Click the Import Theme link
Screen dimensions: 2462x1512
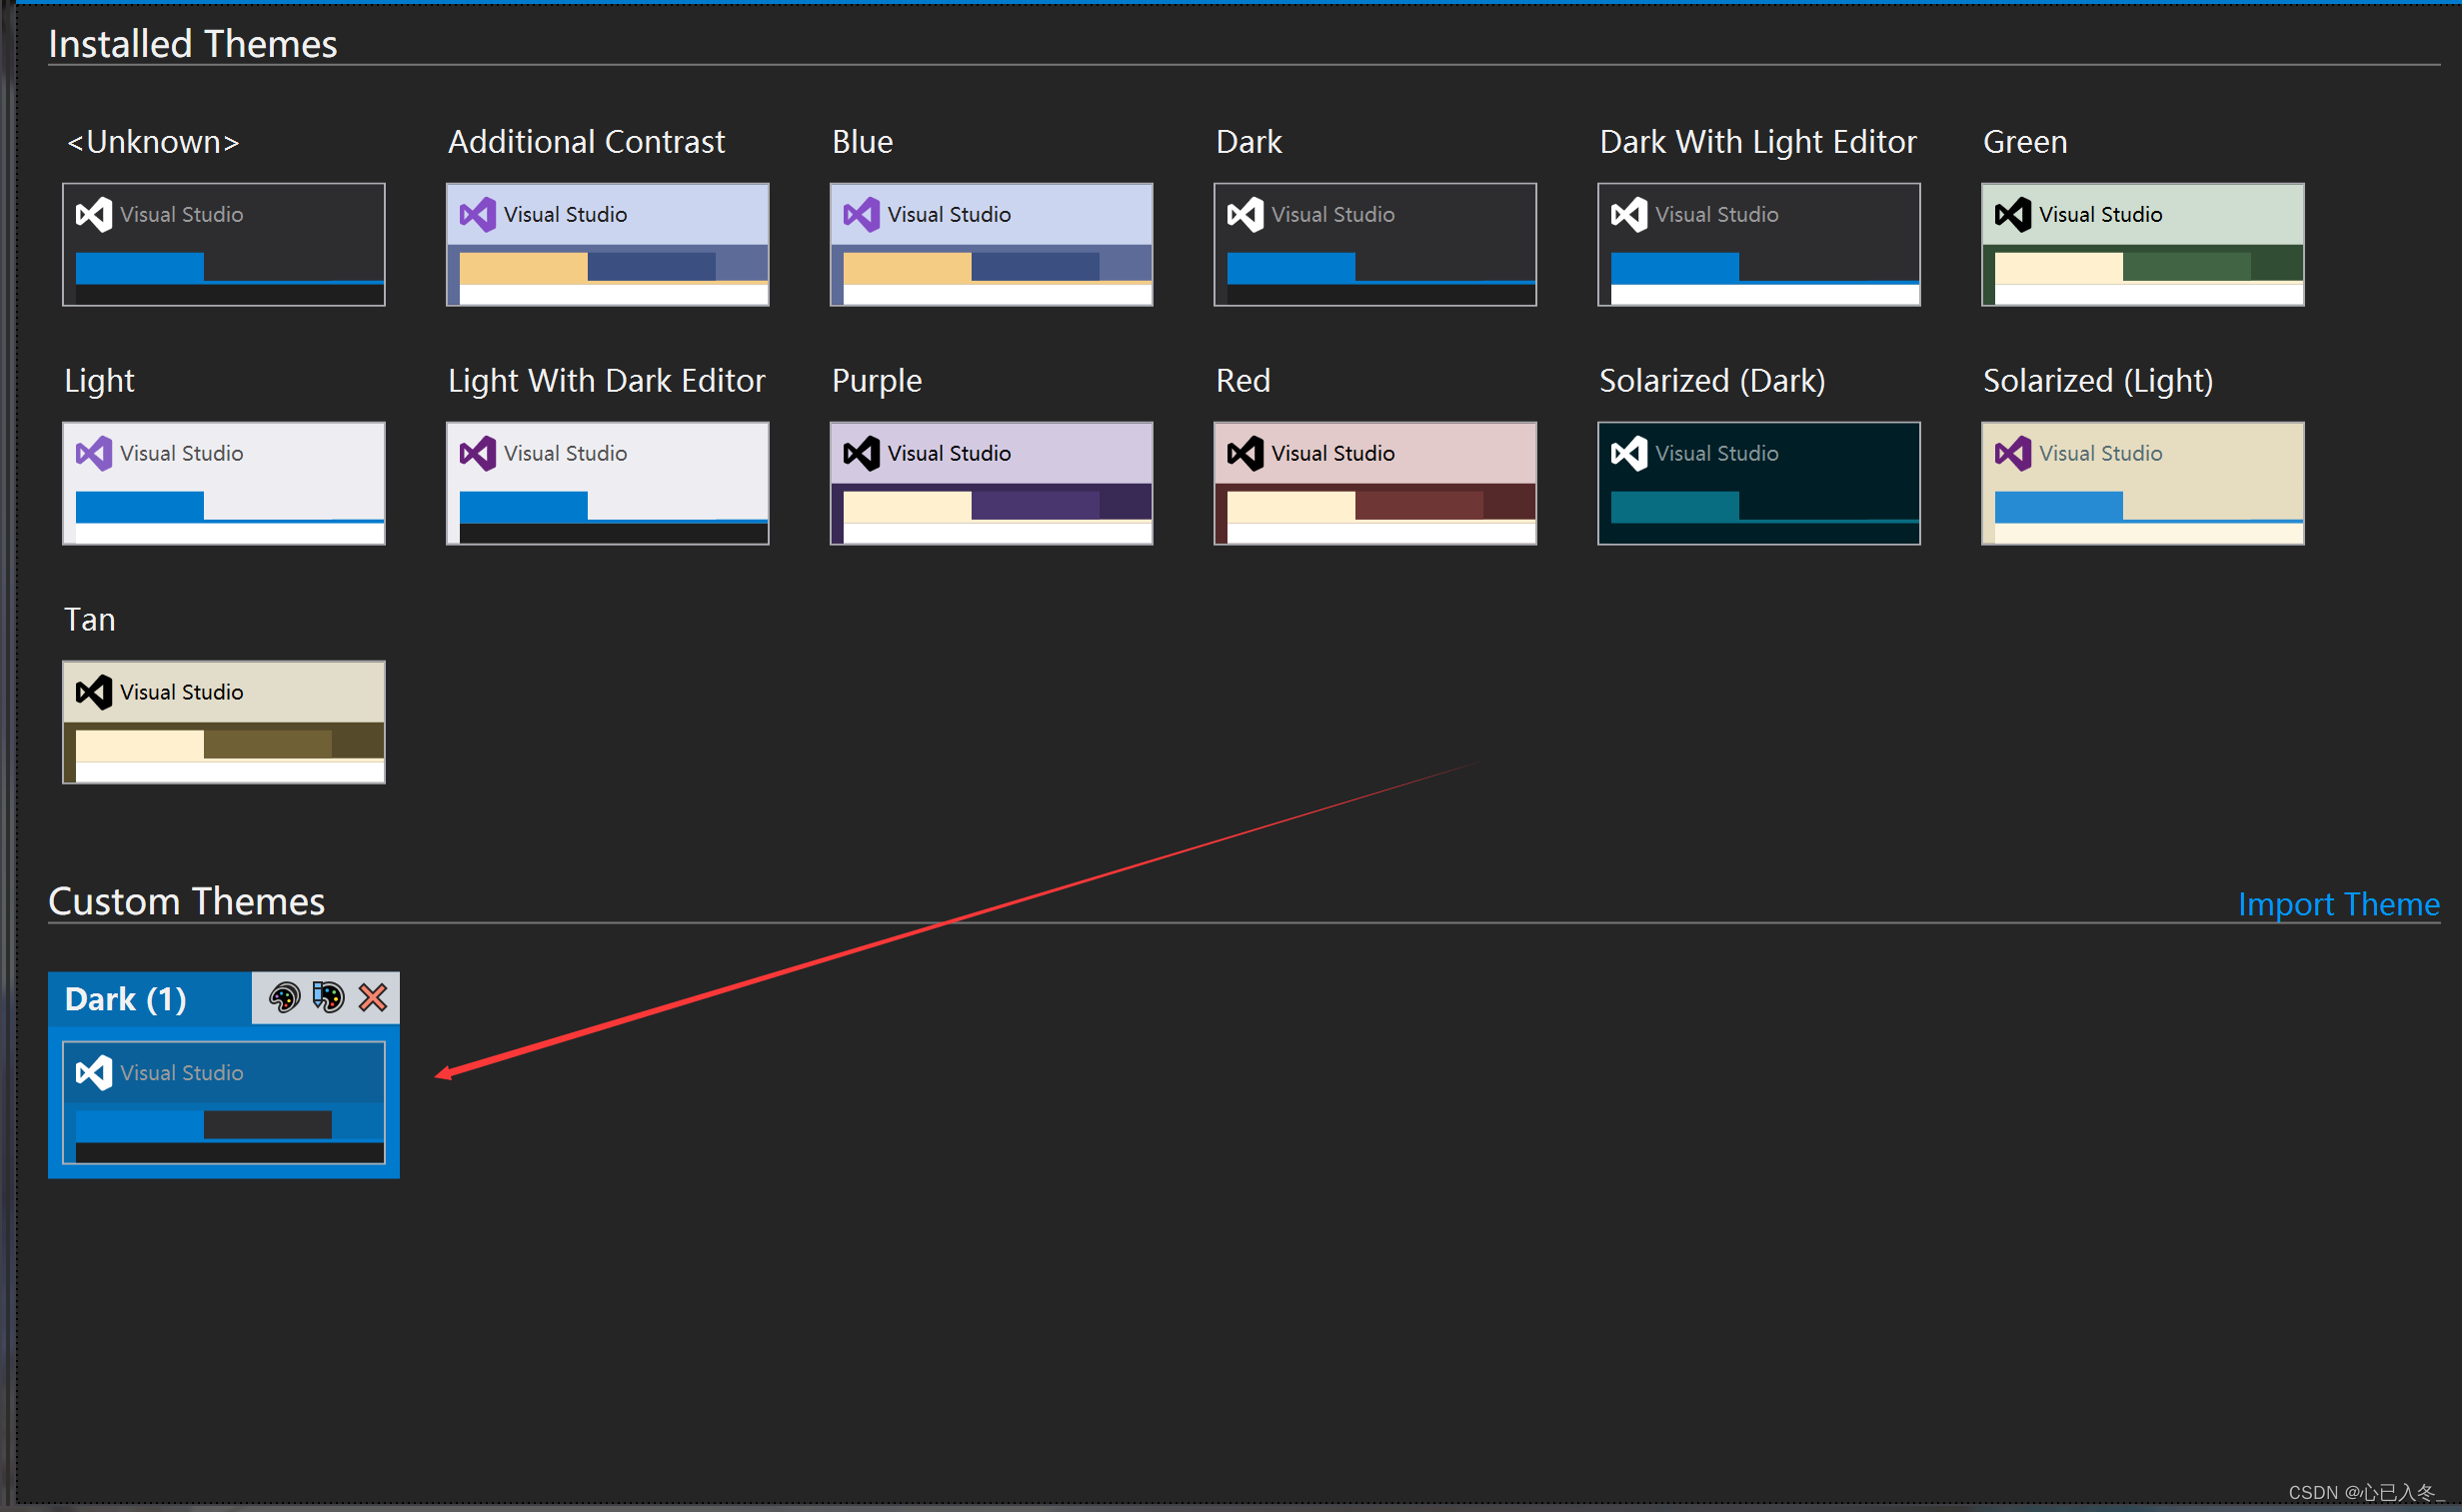click(x=2338, y=904)
